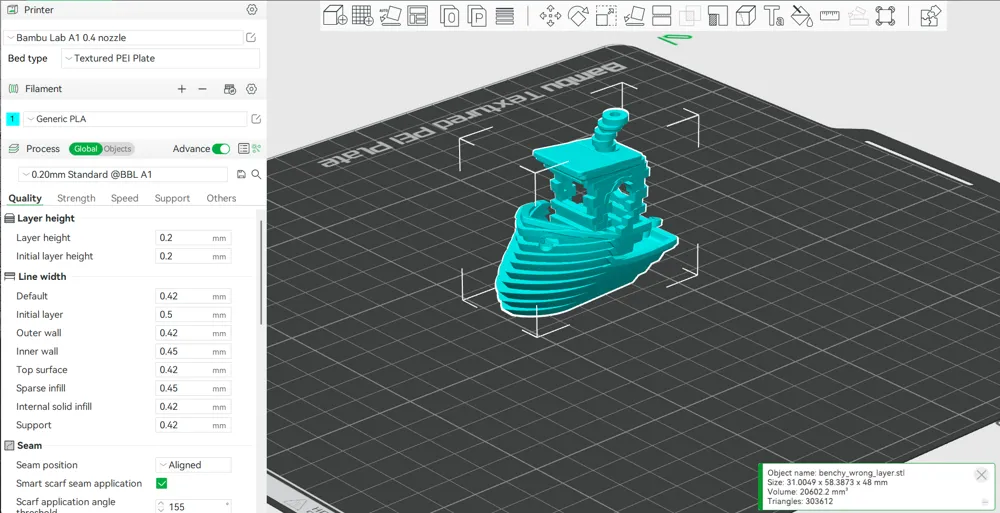Click the Support line width field

point(193,425)
